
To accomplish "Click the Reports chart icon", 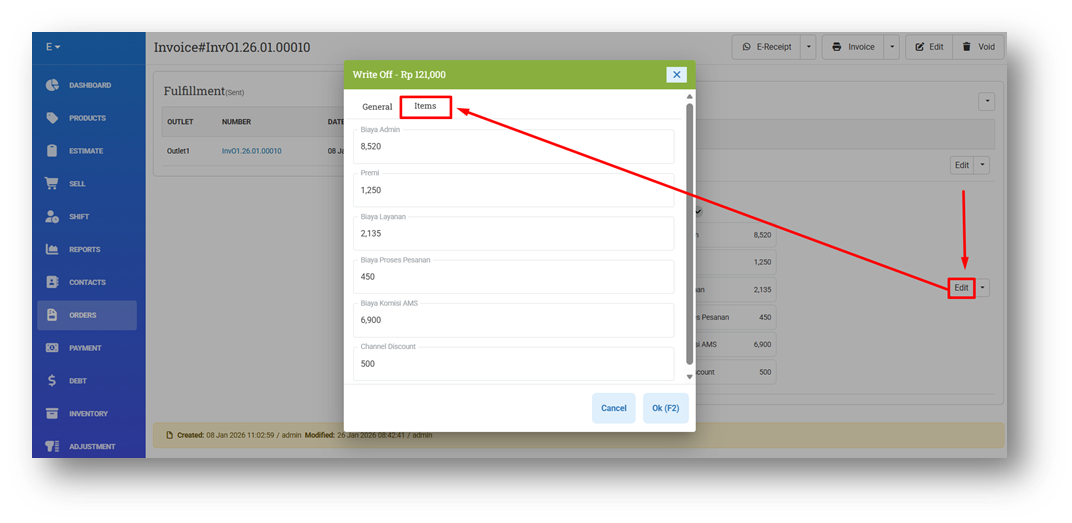I will (x=52, y=250).
